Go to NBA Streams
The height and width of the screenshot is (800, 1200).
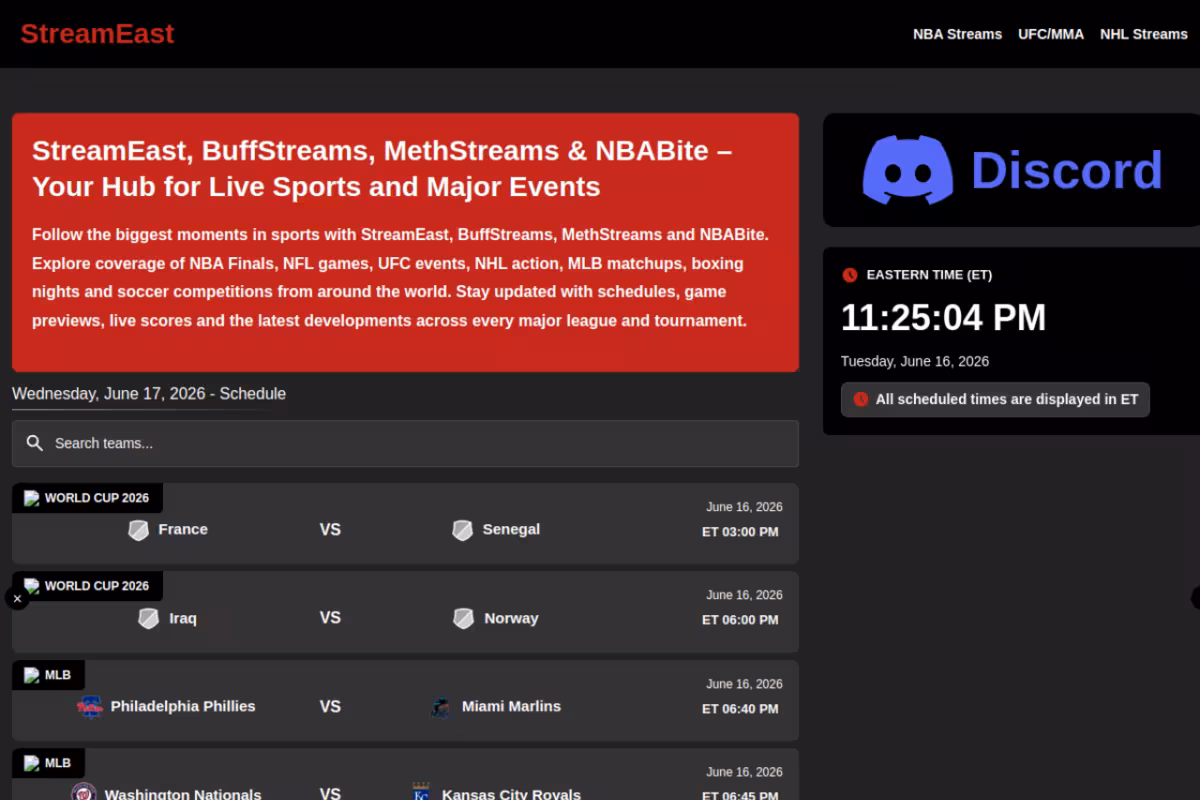pos(957,34)
